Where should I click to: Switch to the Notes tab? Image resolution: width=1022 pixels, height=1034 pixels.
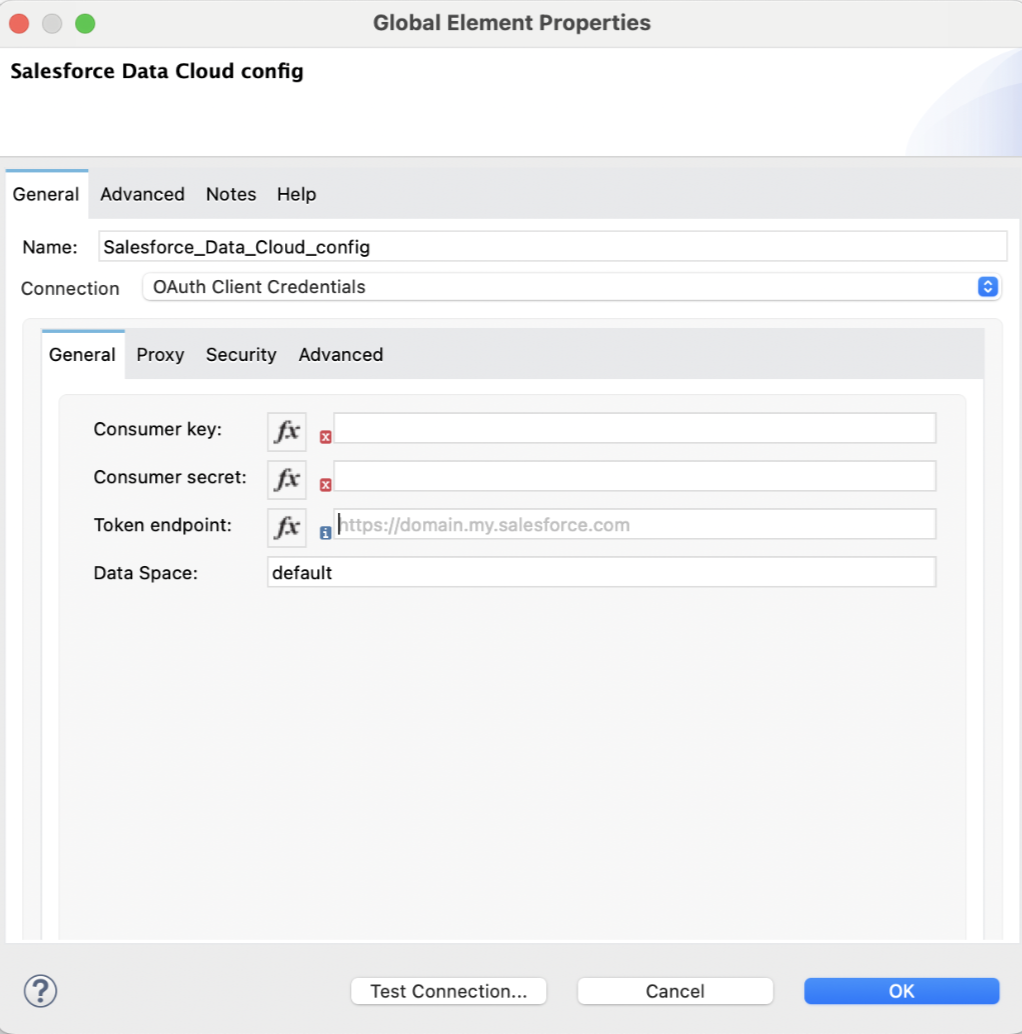click(x=230, y=194)
